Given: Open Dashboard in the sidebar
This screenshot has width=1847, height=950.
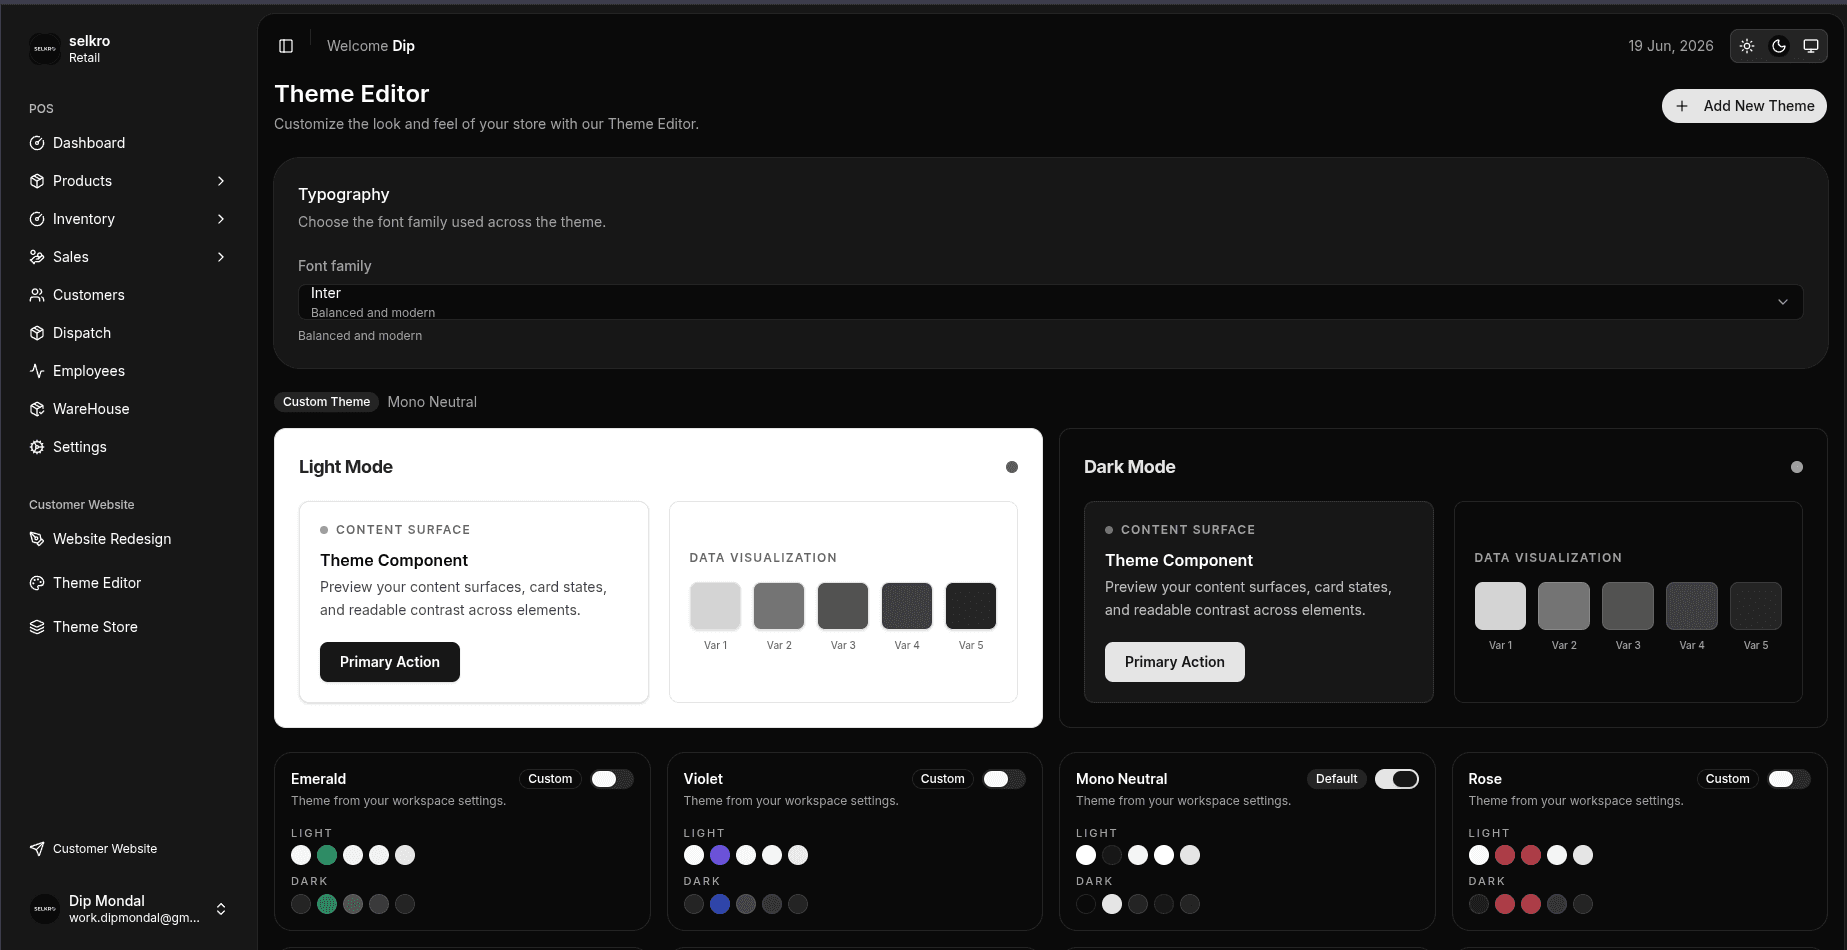Looking at the screenshot, I should click(x=129, y=143).
